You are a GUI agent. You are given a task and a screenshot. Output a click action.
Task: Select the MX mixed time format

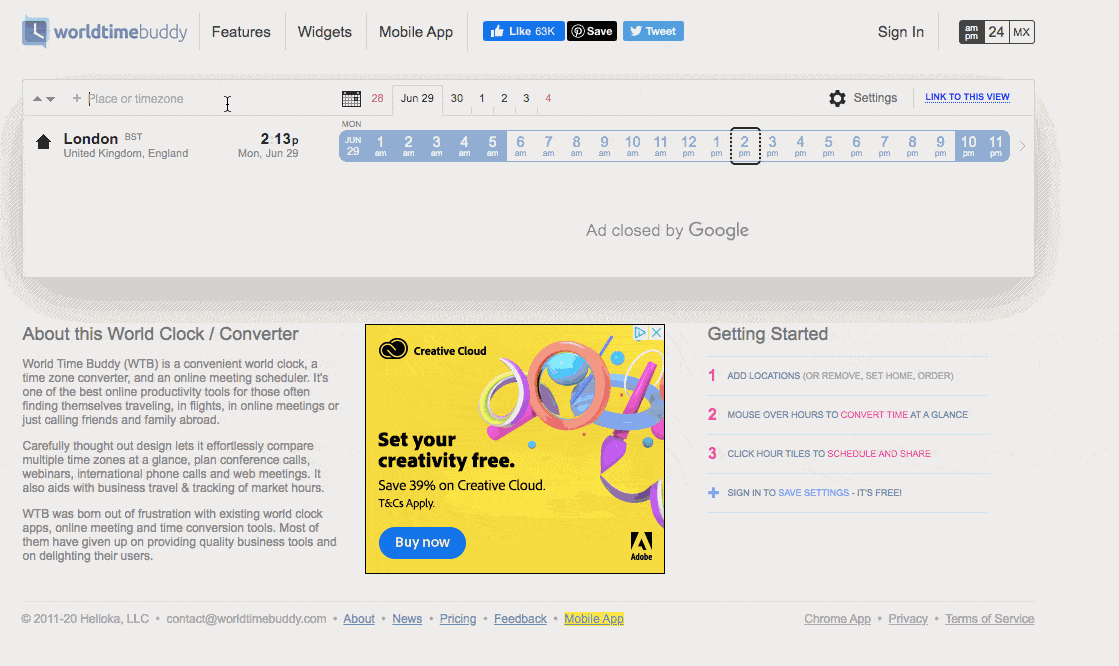[x=1021, y=32]
